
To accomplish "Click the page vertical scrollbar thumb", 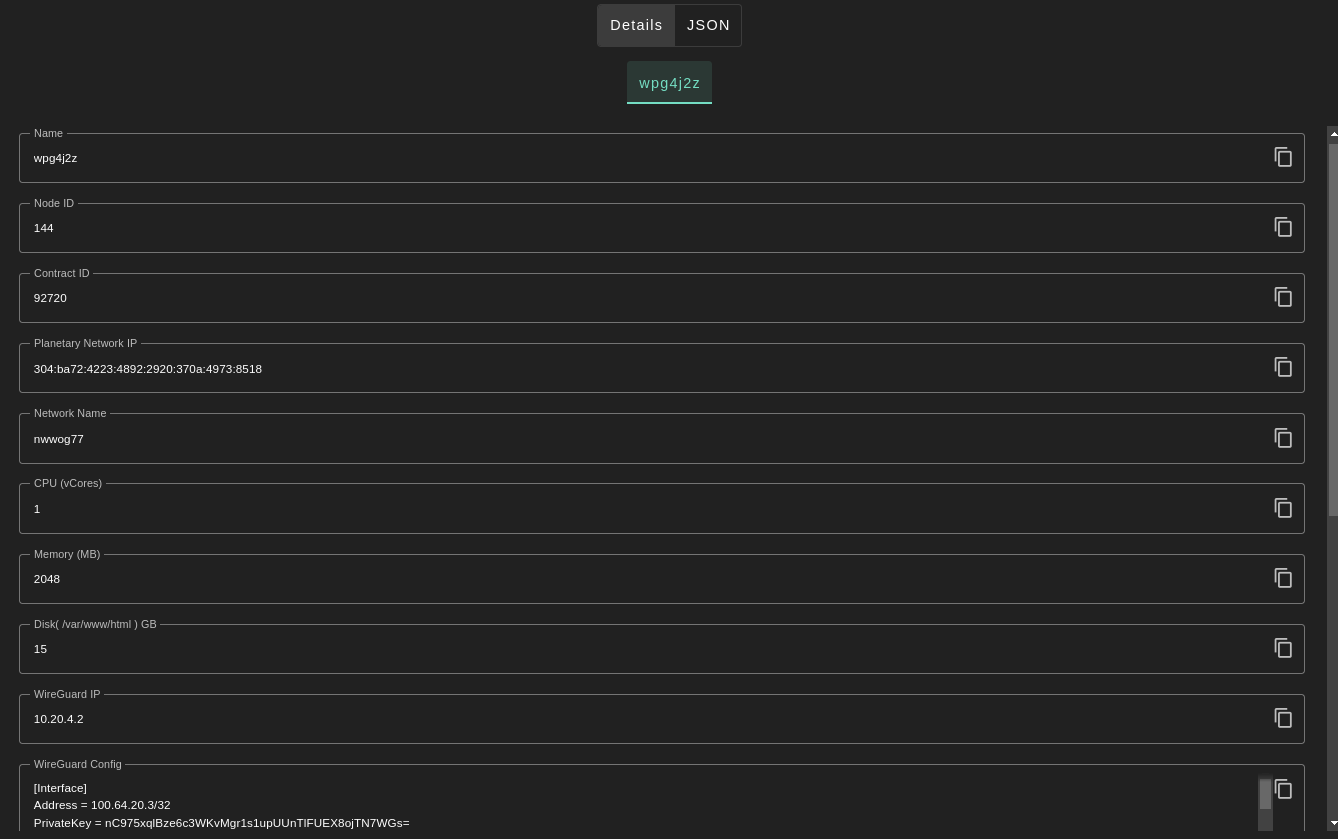I will [1332, 330].
